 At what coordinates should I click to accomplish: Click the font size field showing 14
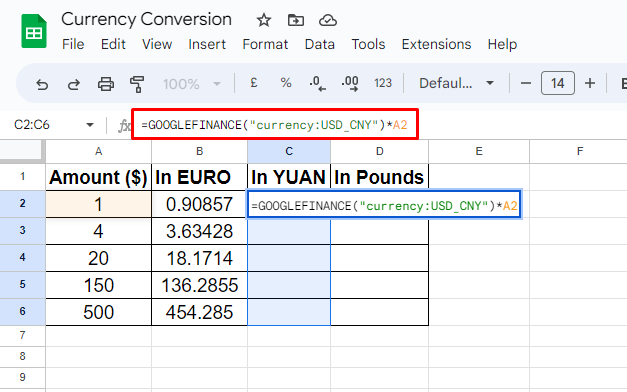(557, 83)
